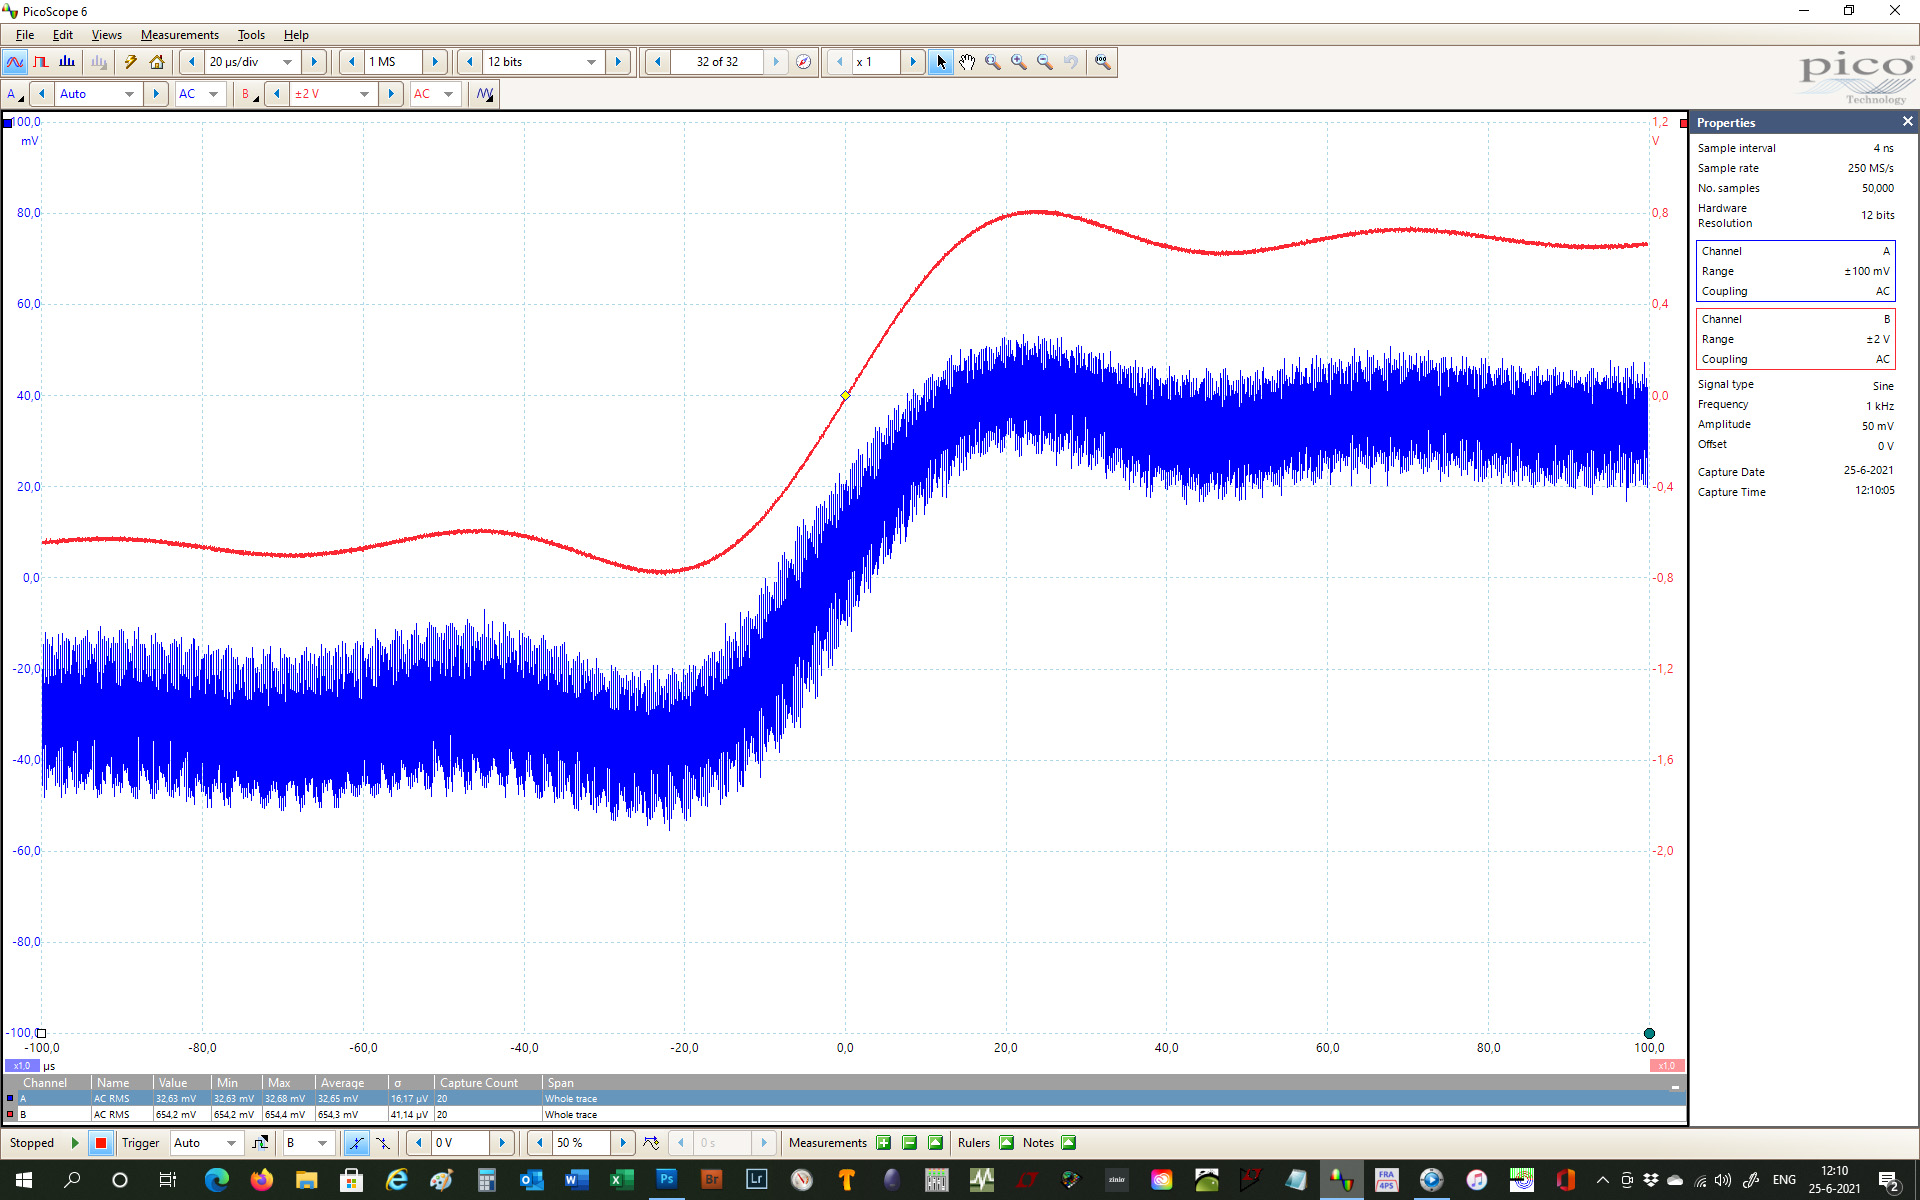
Task: Show Rulers legend icon
Action: (1006, 1143)
